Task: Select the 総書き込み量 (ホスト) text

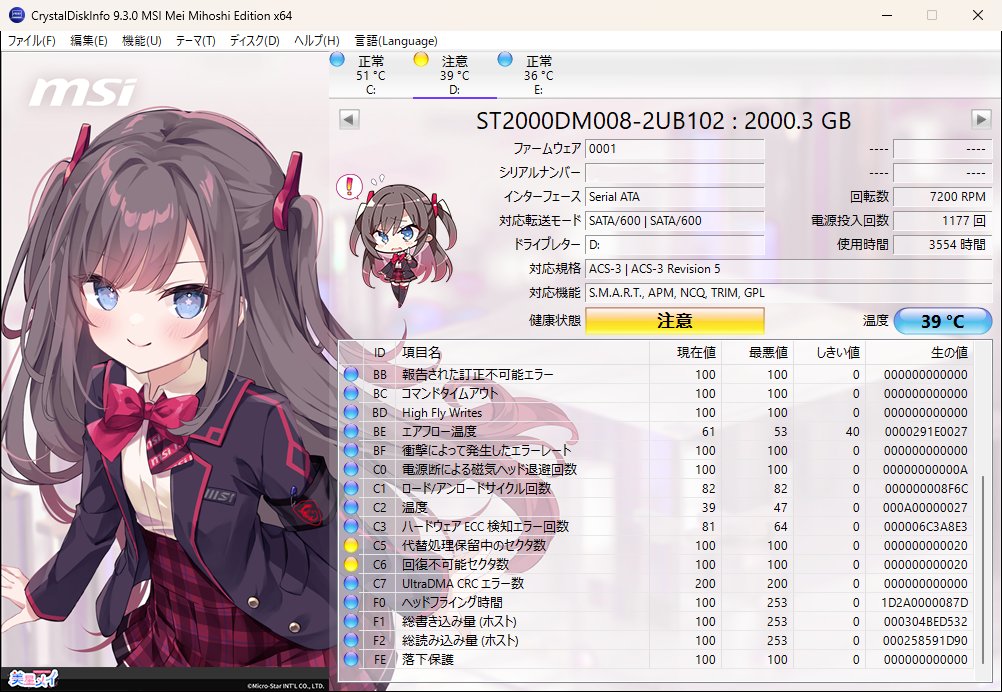Action: [459, 622]
